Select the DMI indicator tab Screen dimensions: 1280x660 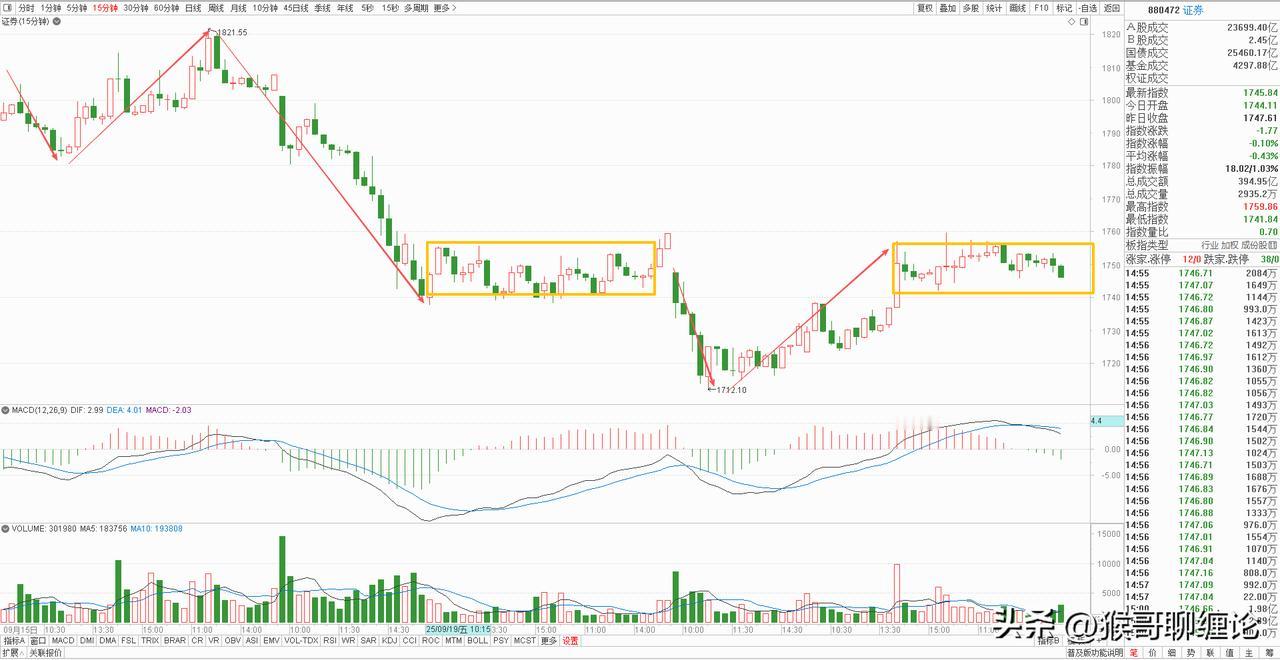coord(87,640)
